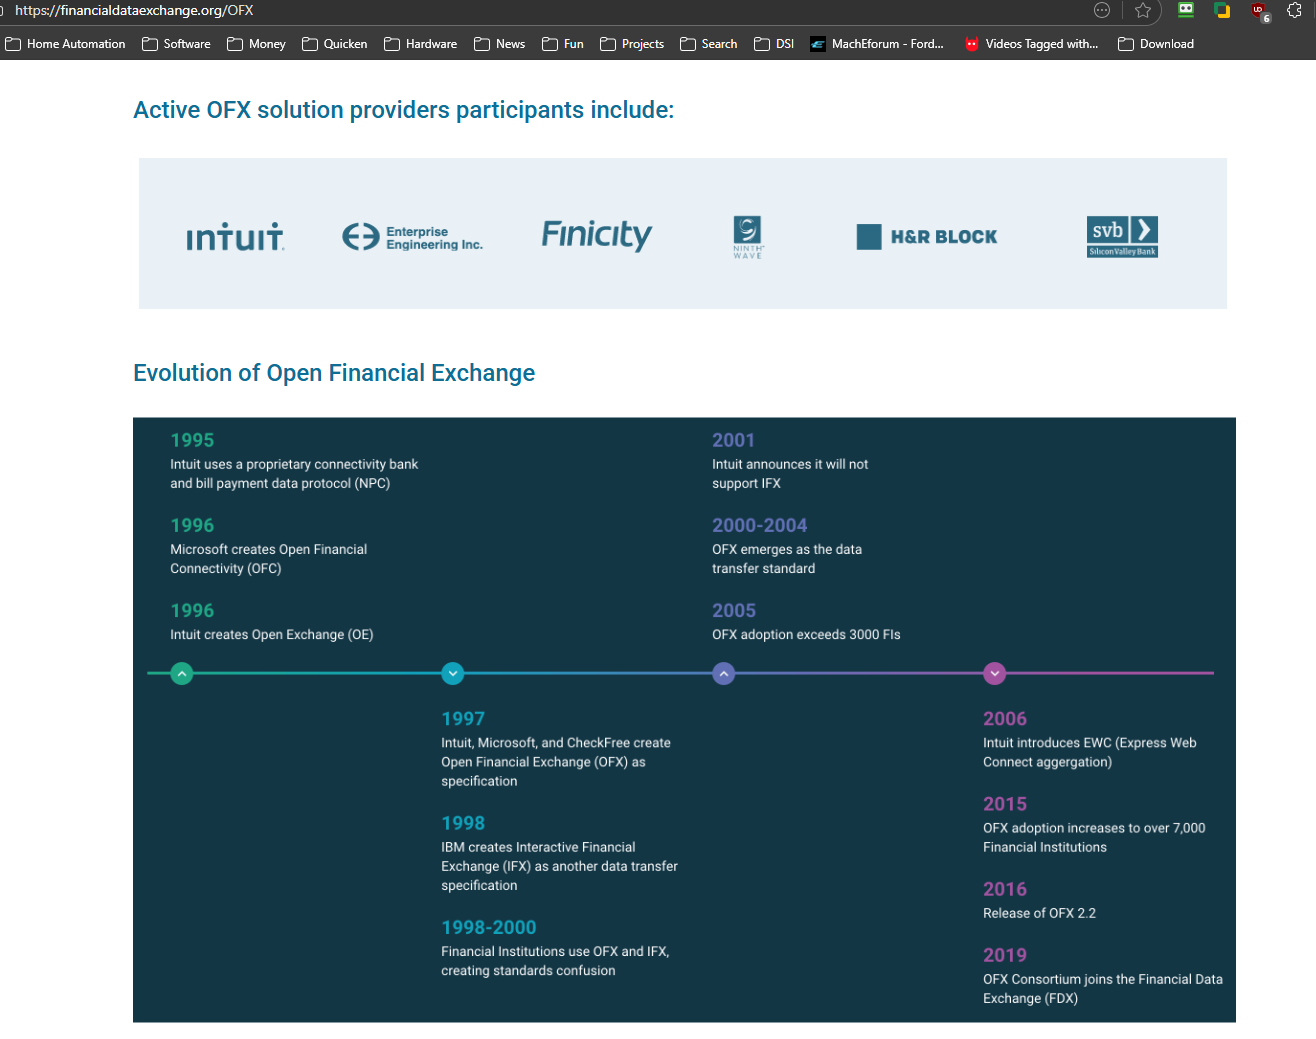Click the H&R Block logo
Screen dimensions: 1316x1039
tap(927, 237)
